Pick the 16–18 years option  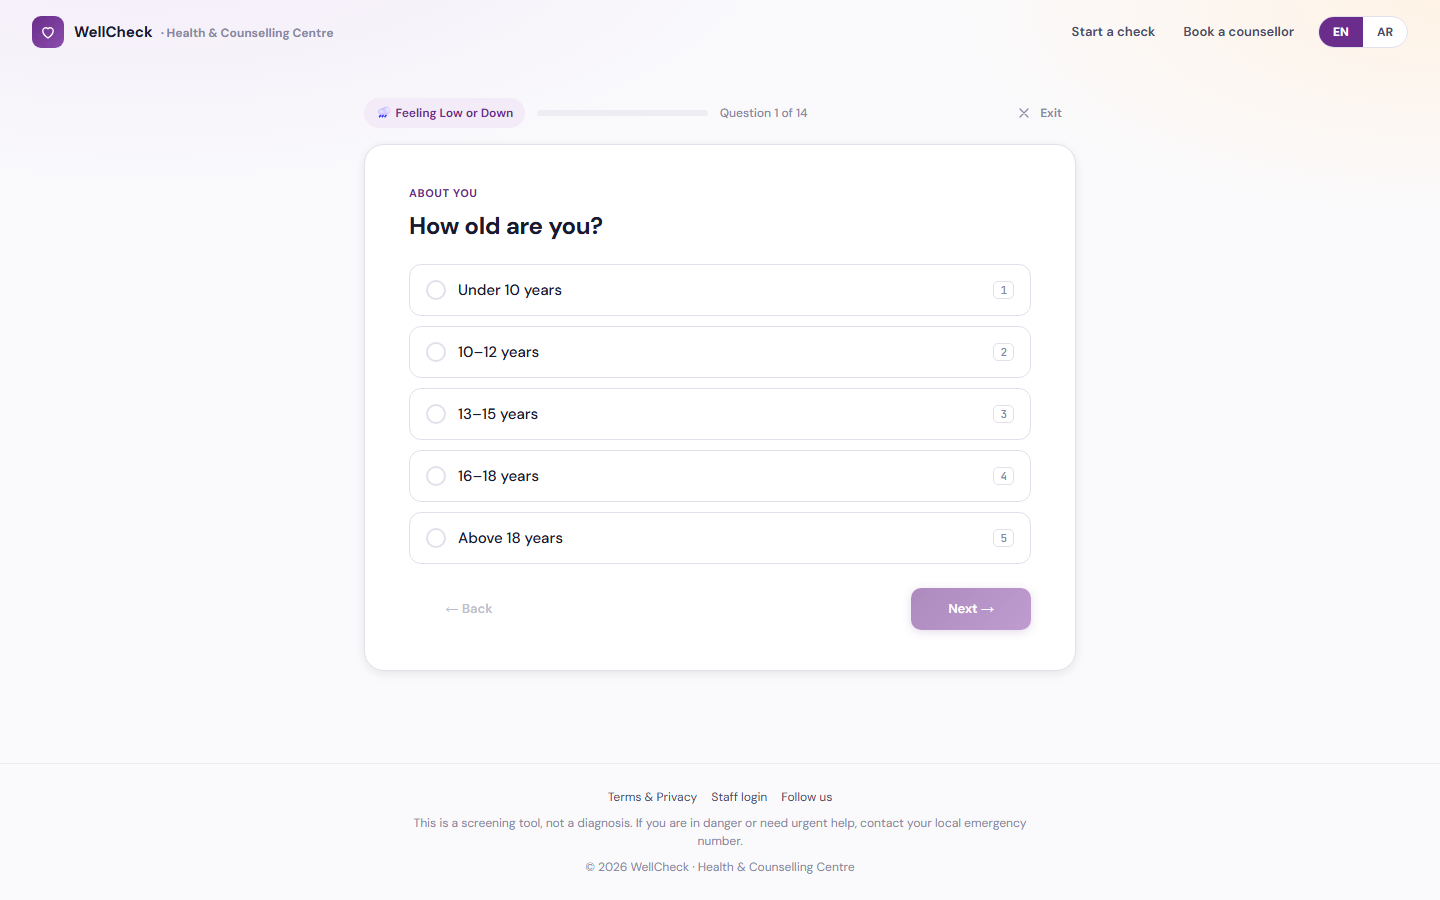(720, 476)
